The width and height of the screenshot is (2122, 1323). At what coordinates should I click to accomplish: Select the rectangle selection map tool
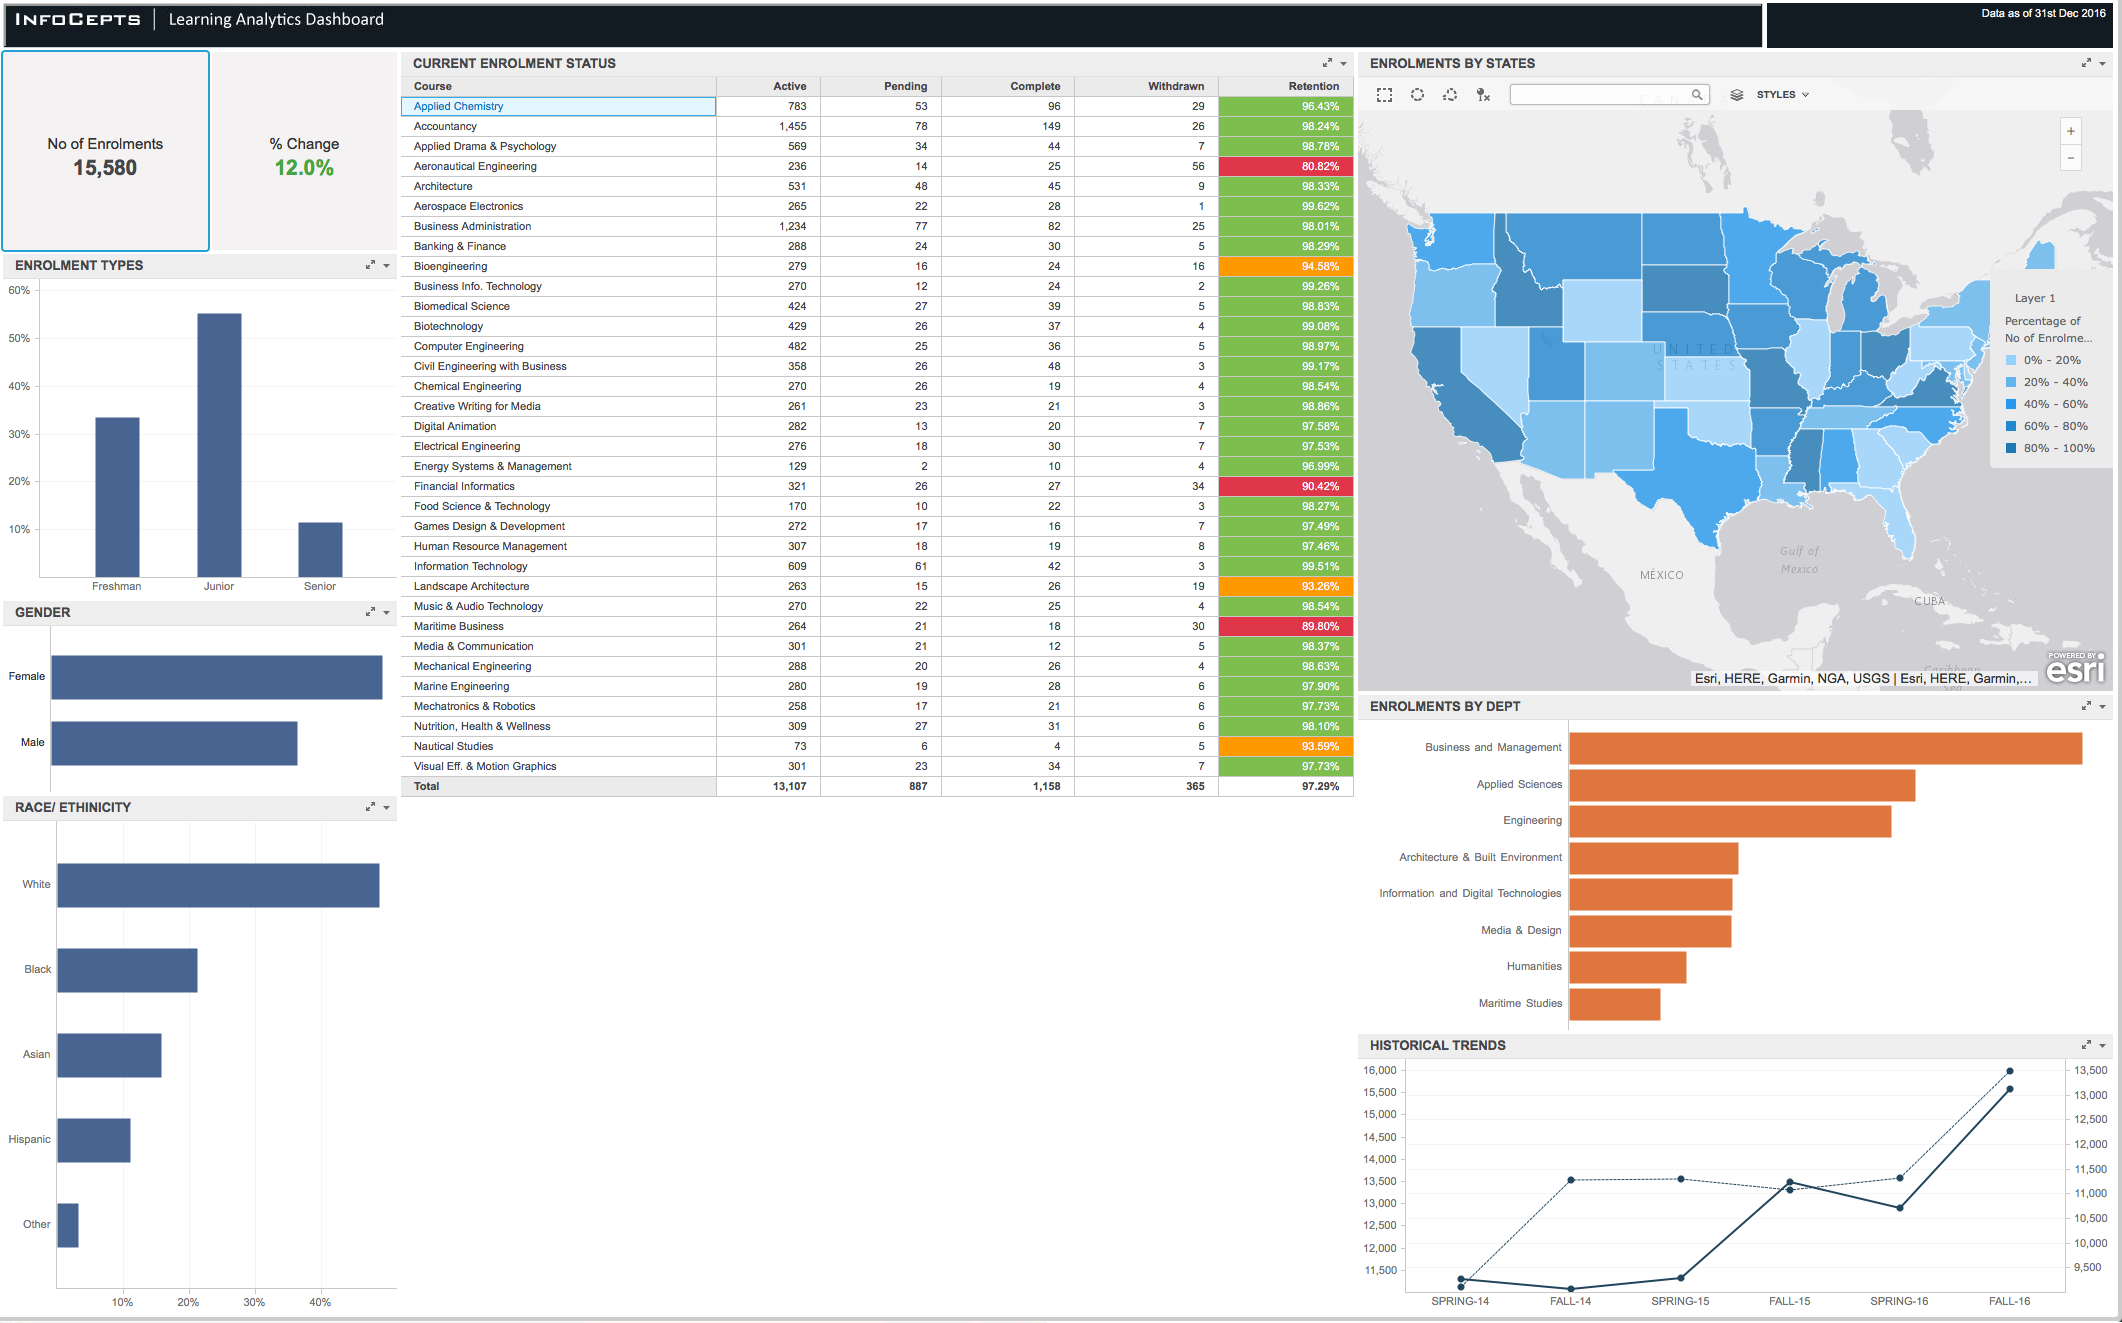pyautogui.click(x=1384, y=95)
